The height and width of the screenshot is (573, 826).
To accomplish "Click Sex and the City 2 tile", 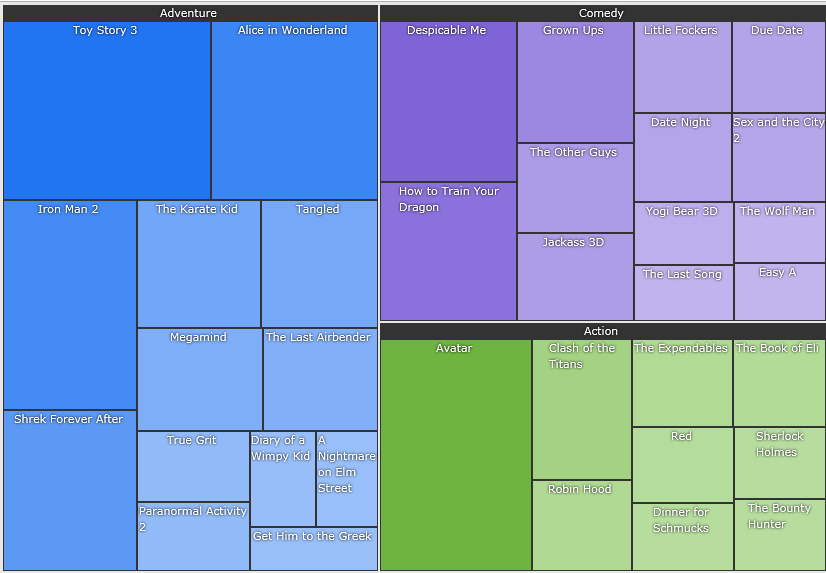I will pyautogui.click(x=779, y=157).
